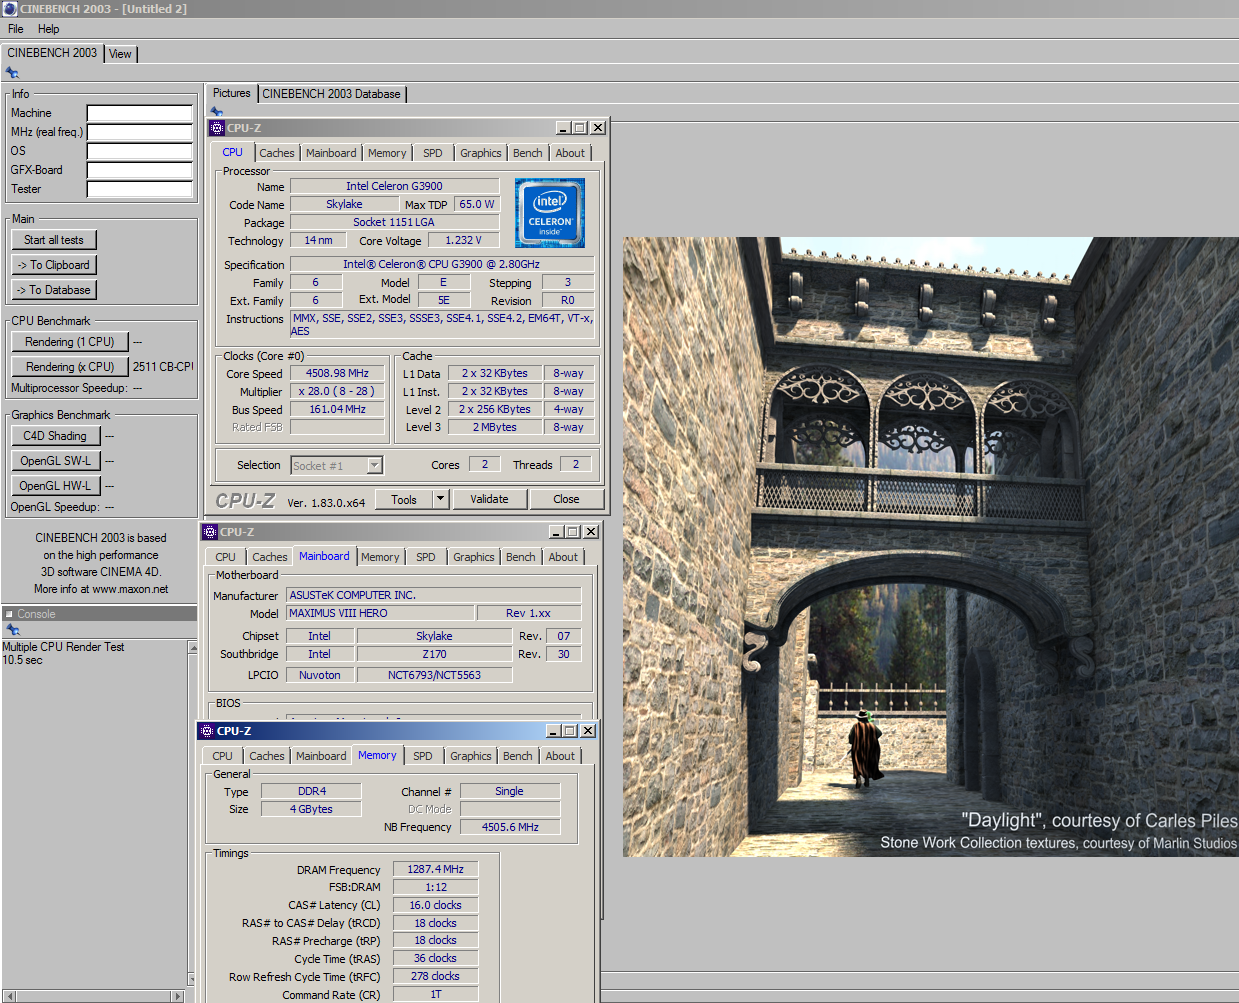Open SPD tab in top CPU-Z window
The height and width of the screenshot is (1003, 1239).
click(432, 153)
